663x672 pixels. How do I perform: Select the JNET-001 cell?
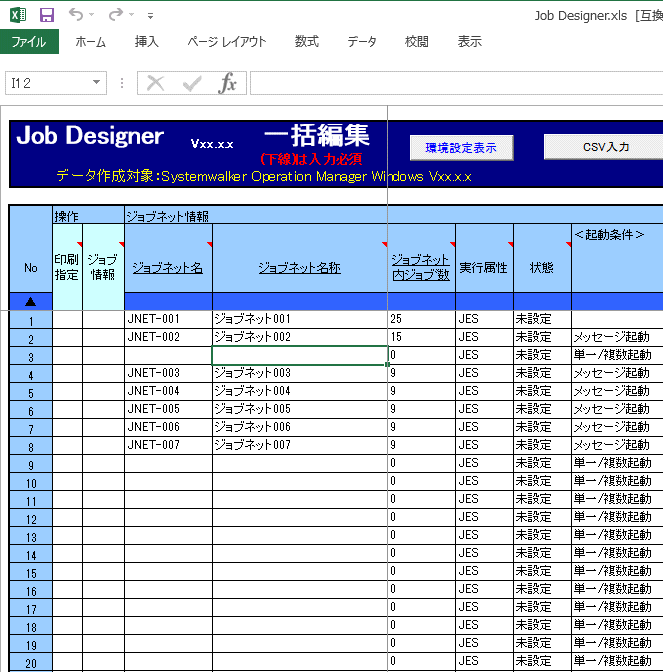(168, 319)
